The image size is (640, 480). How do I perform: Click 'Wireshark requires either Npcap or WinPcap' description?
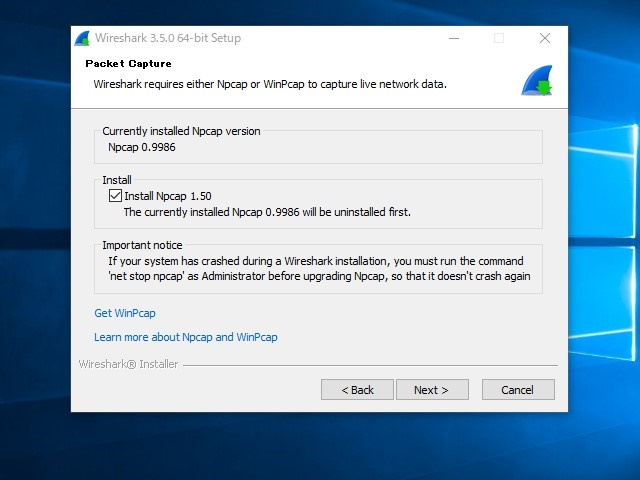(x=270, y=84)
